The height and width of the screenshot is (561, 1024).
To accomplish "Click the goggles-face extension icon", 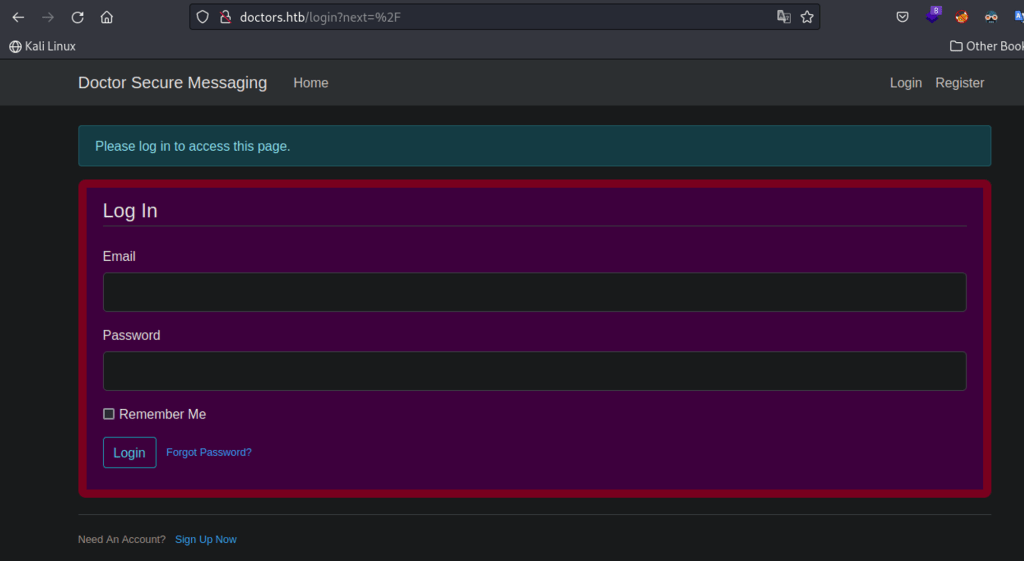I will (991, 17).
